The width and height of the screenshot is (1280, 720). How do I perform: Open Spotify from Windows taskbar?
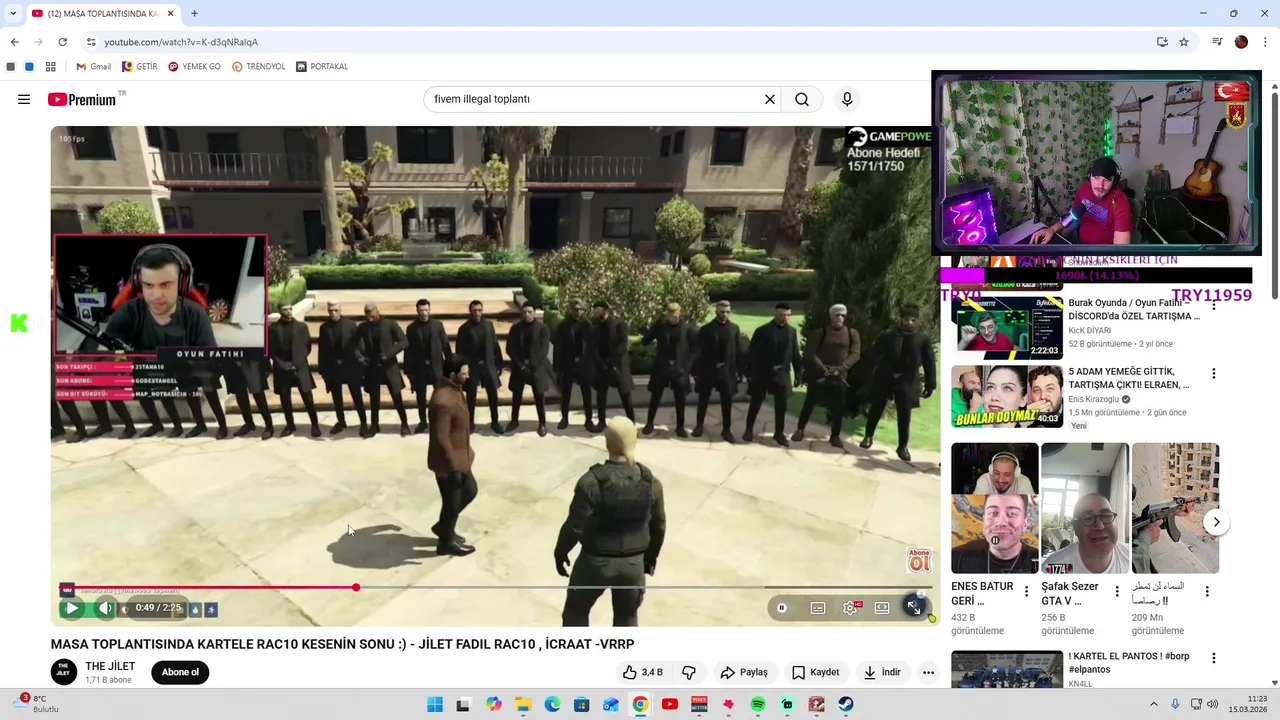click(x=758, y=704)
